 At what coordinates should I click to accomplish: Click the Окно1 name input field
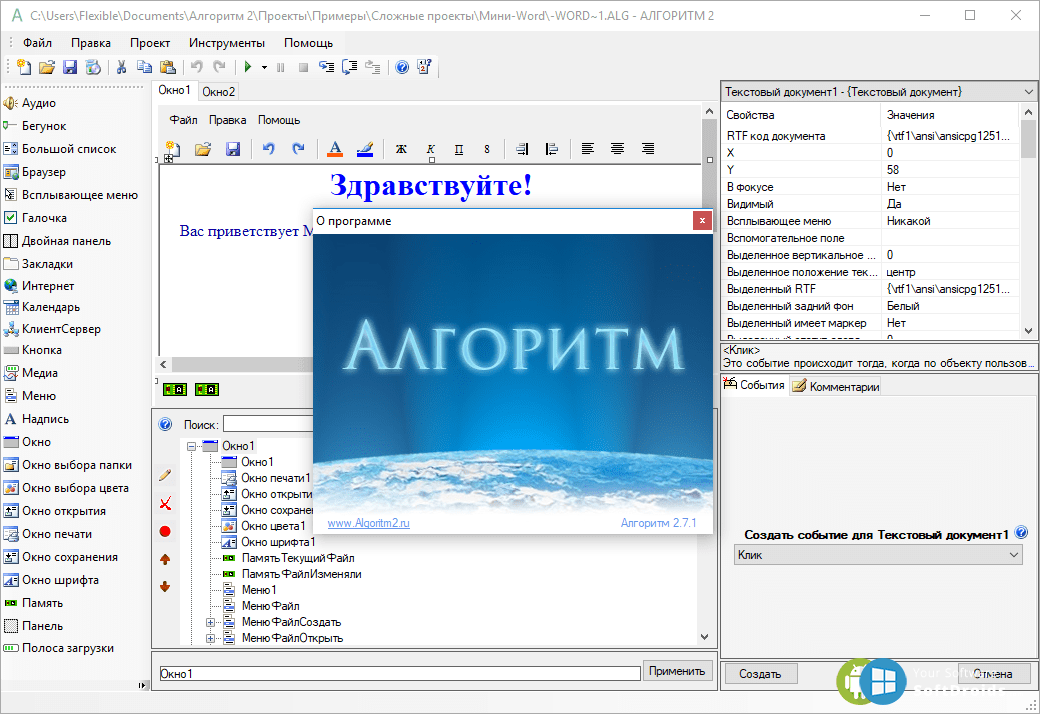400,674
